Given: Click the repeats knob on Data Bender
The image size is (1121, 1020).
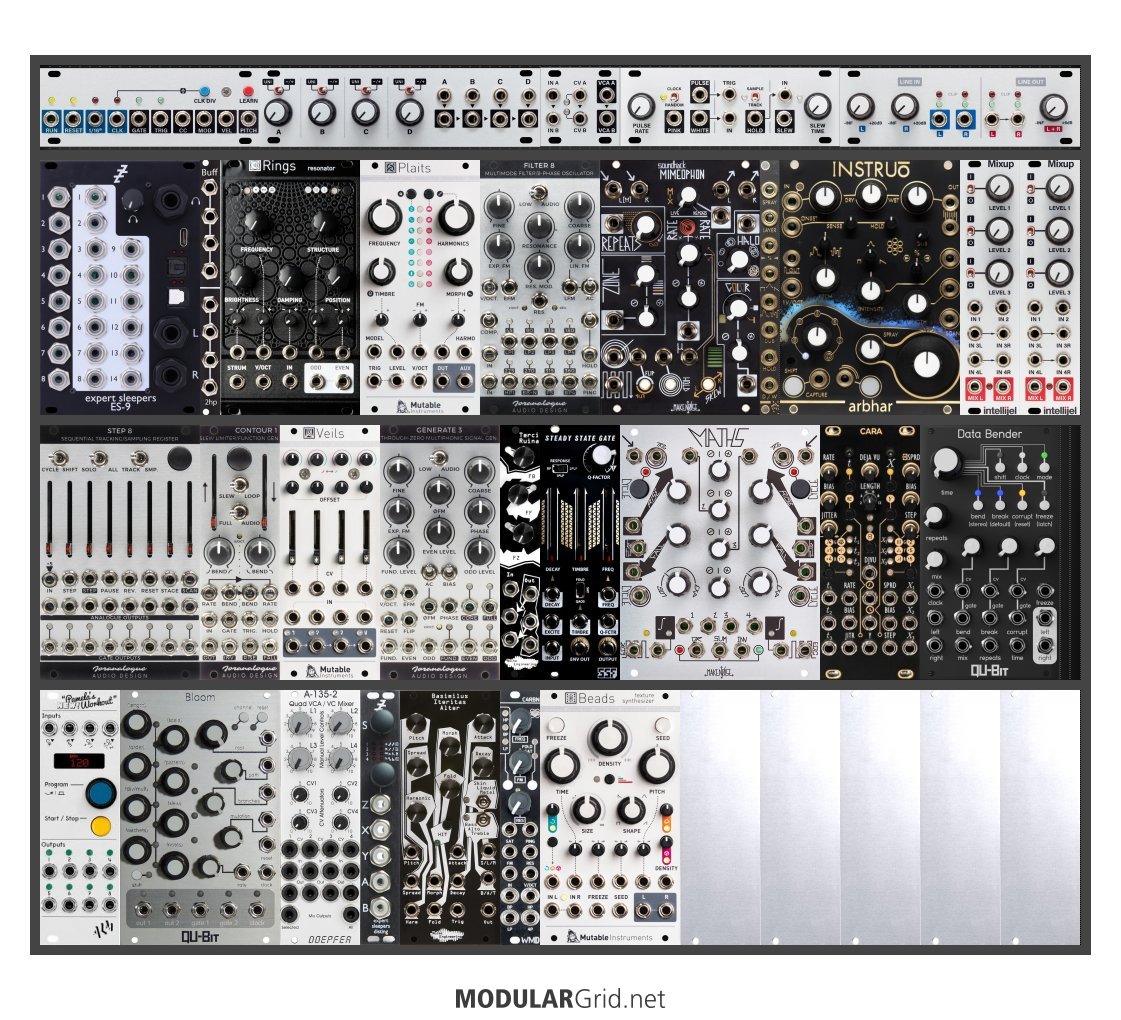Looking at the screenshot, I should pyautogui.click(x=937, y=517).
